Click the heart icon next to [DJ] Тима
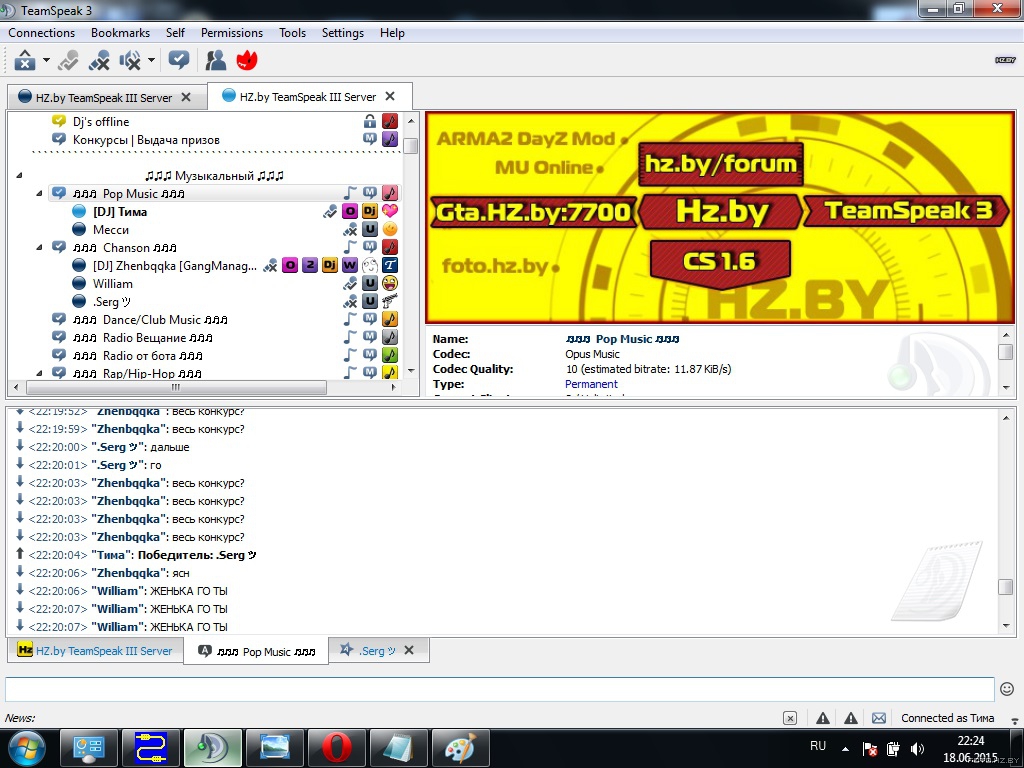 click(x=390, y=211)
